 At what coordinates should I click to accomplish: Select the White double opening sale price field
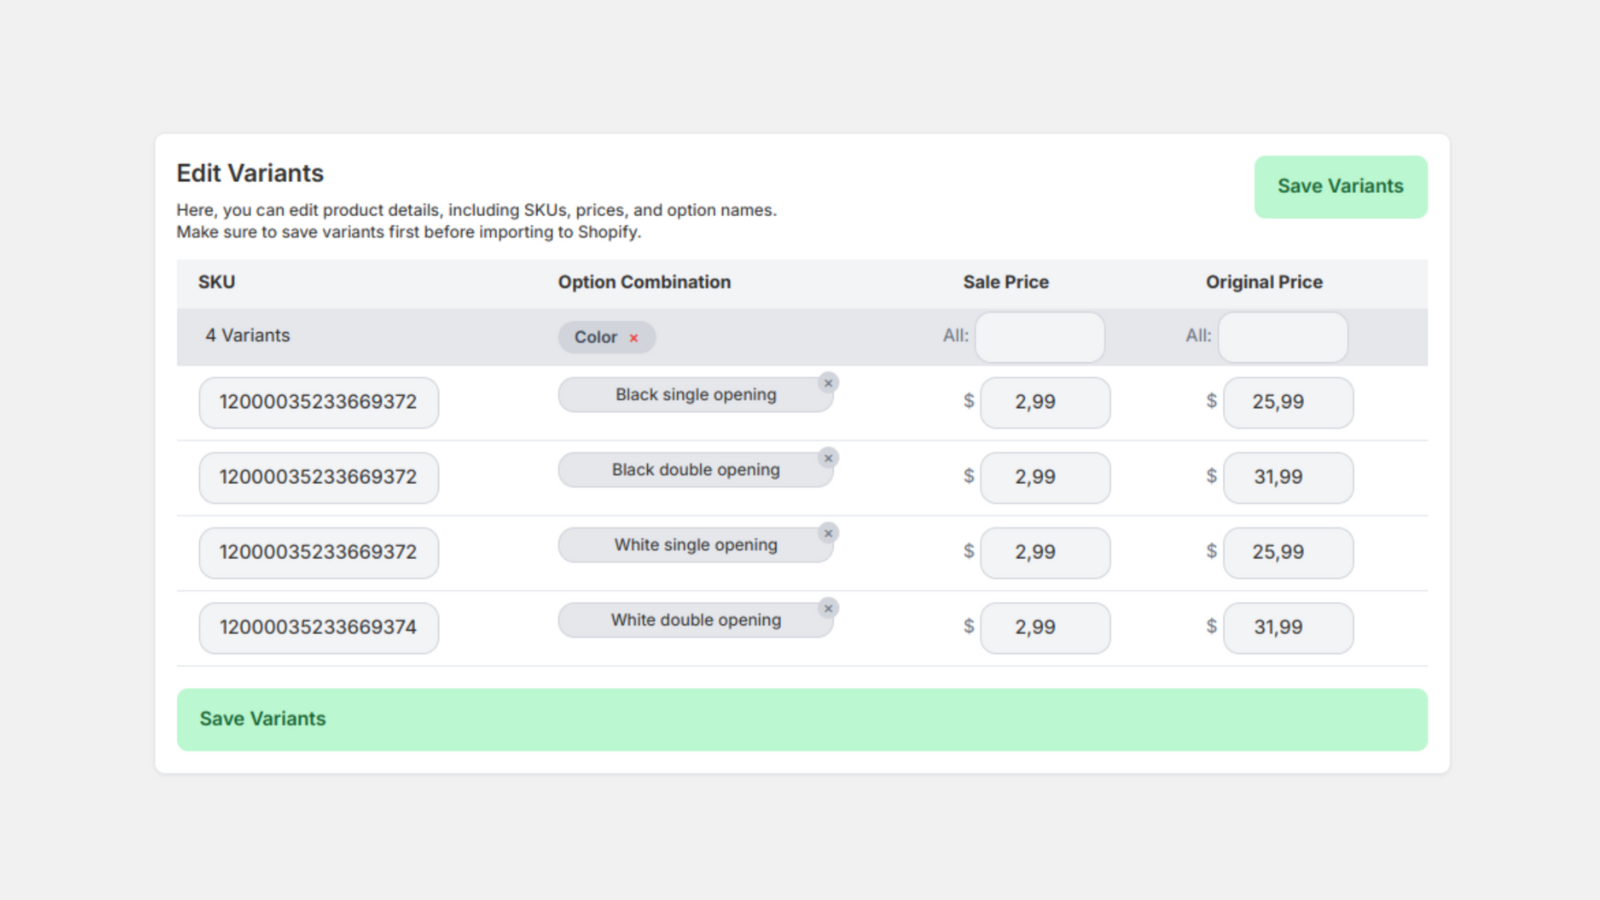click(x=1044, y=627)
